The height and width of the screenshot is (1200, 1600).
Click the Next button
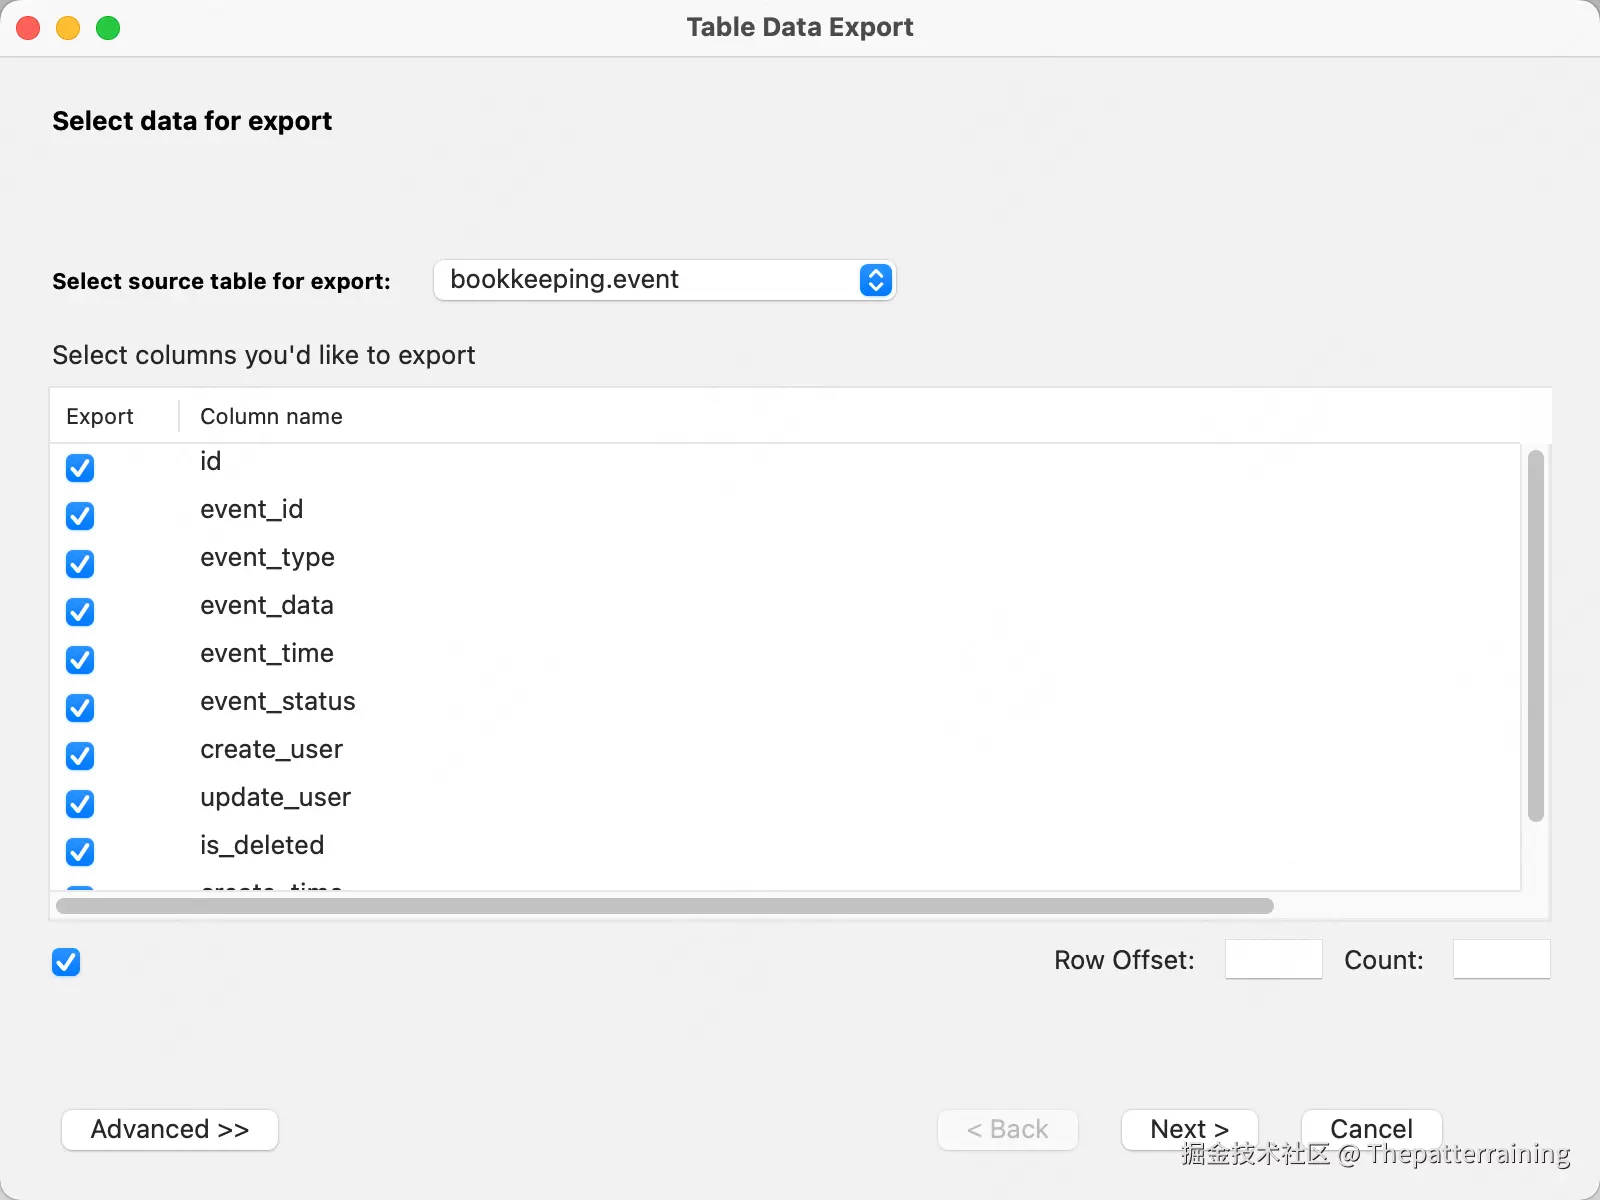click(x=1189, y=1130)
